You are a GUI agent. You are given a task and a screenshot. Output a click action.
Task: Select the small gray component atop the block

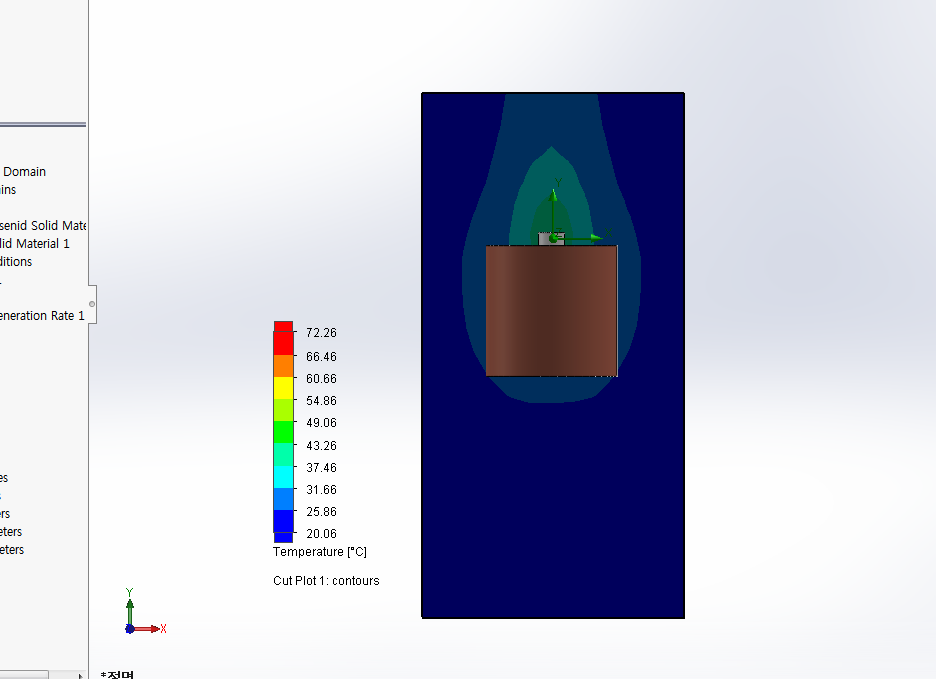(x=552, y=239)
